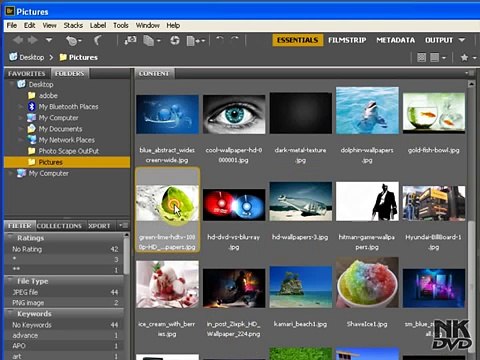Collapse the Keywords filter section
480x360 pixels.
click(10, 313)
